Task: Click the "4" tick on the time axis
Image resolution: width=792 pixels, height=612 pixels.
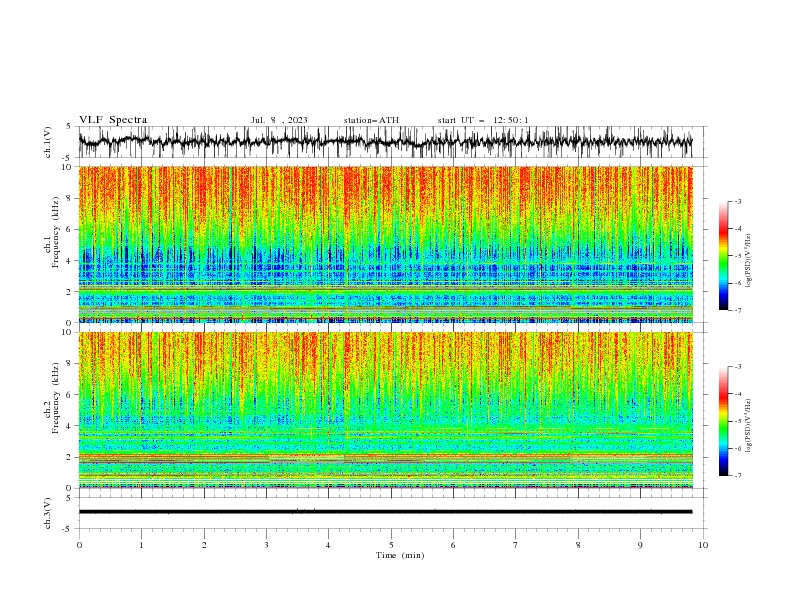Action: point(328,545)
